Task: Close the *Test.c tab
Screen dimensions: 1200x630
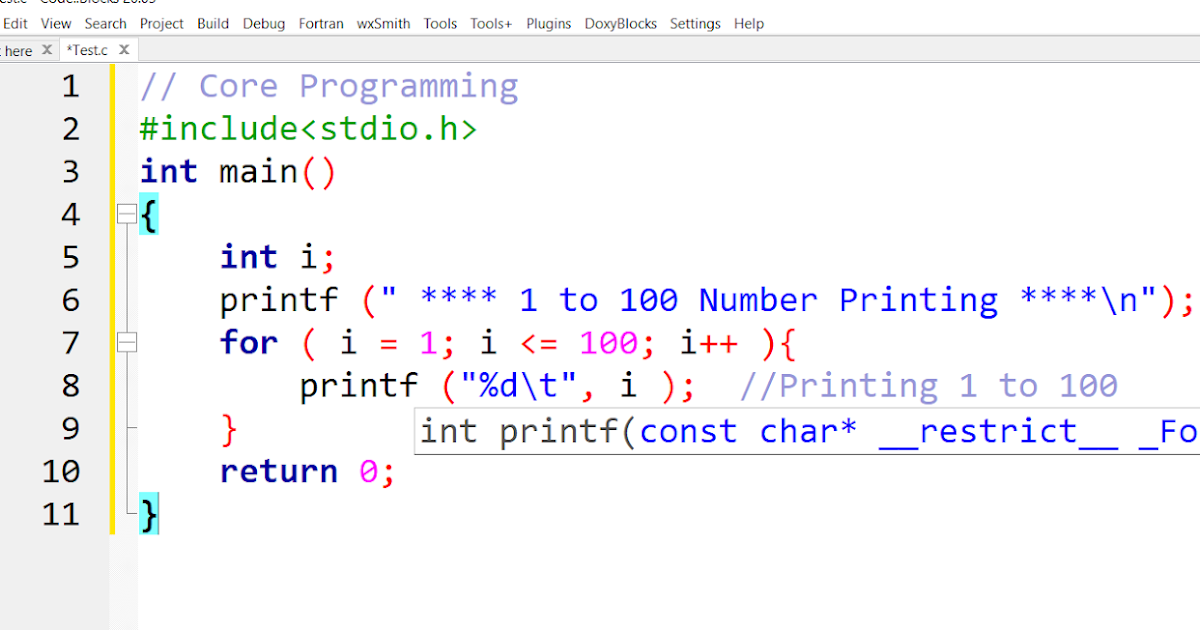Action: pos(124,48)
